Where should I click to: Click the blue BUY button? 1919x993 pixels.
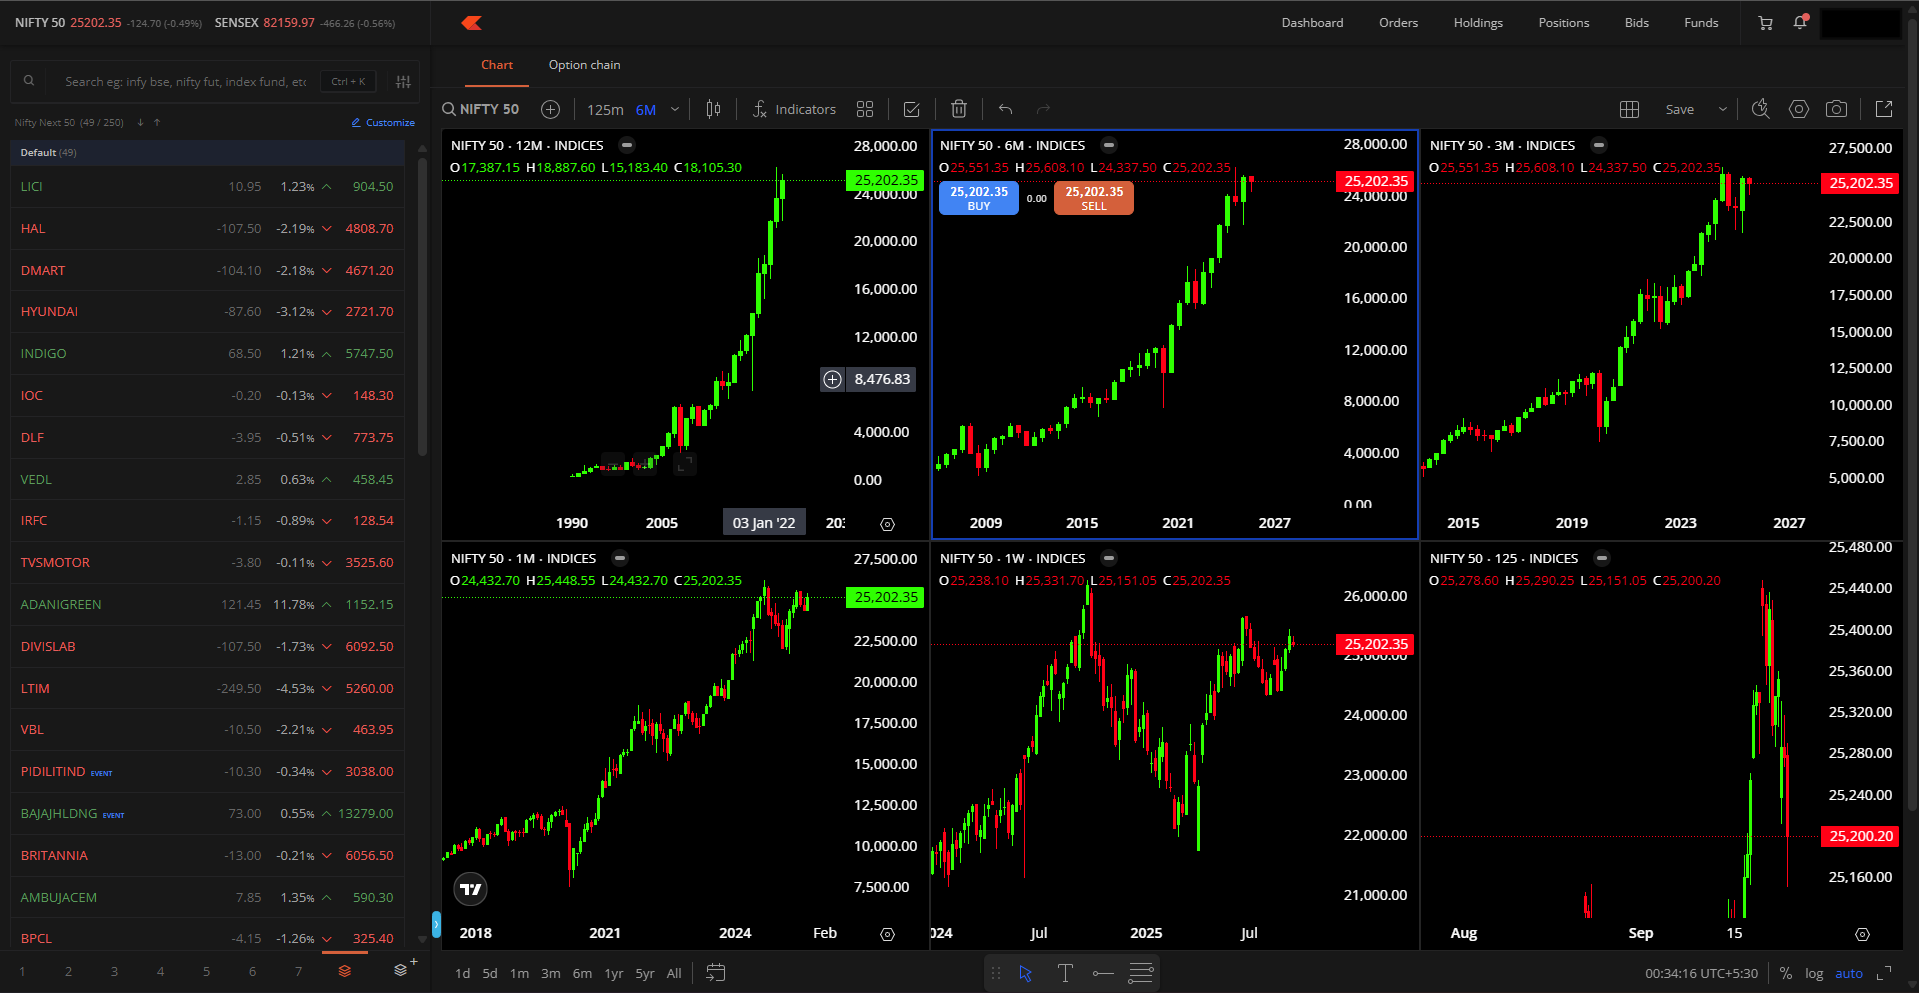point(978,198)
